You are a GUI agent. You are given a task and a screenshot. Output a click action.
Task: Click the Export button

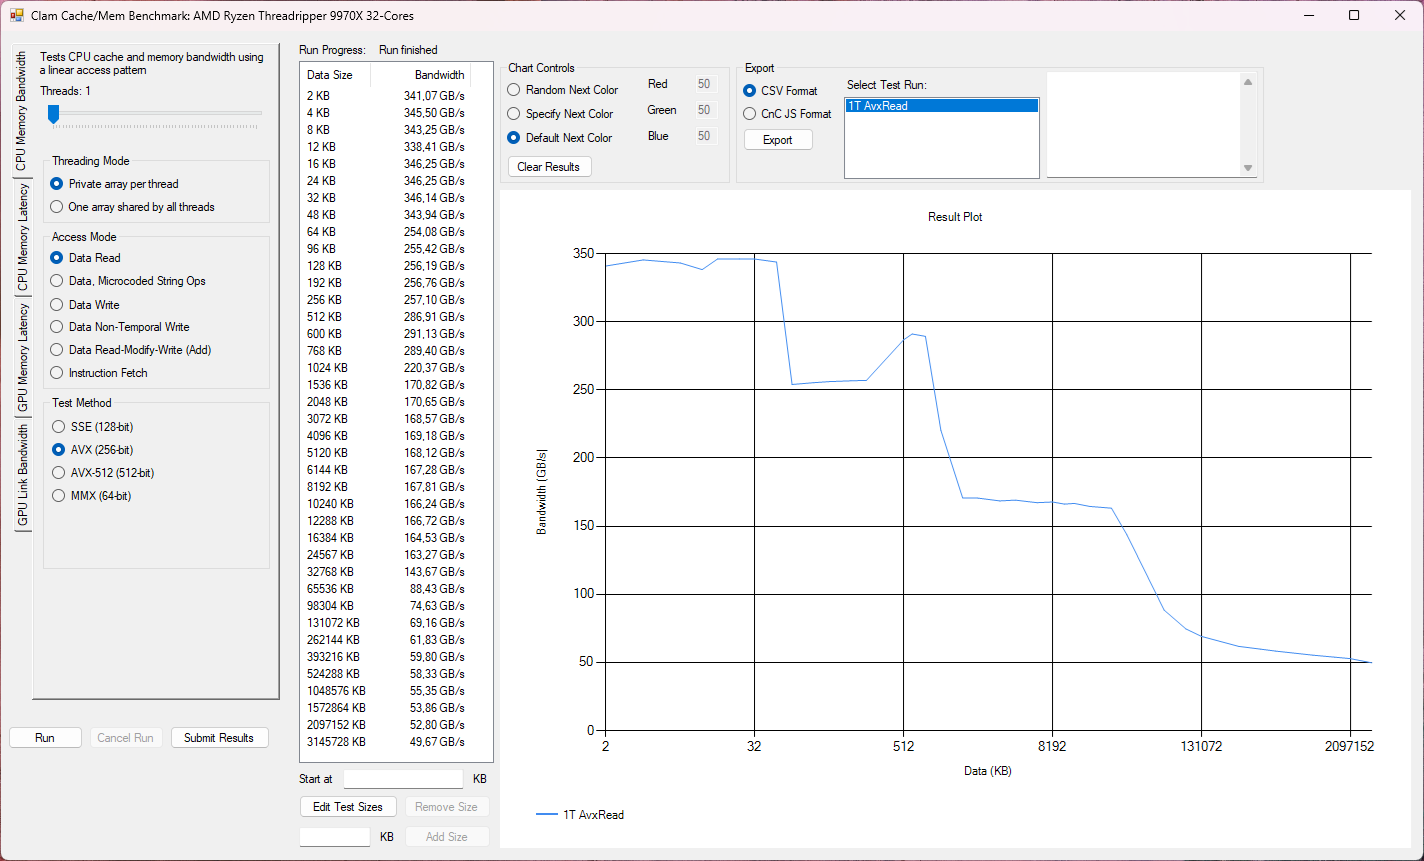click(778, 140)
